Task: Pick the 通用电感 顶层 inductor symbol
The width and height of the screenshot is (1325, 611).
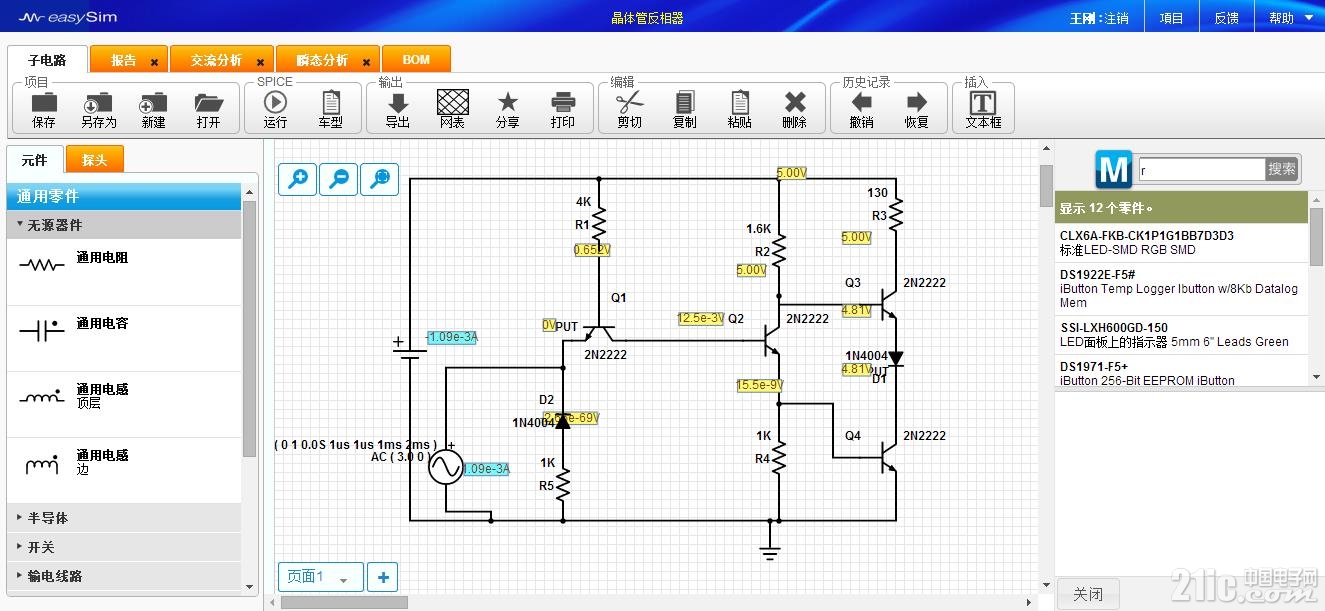Action: pos(42,397)
